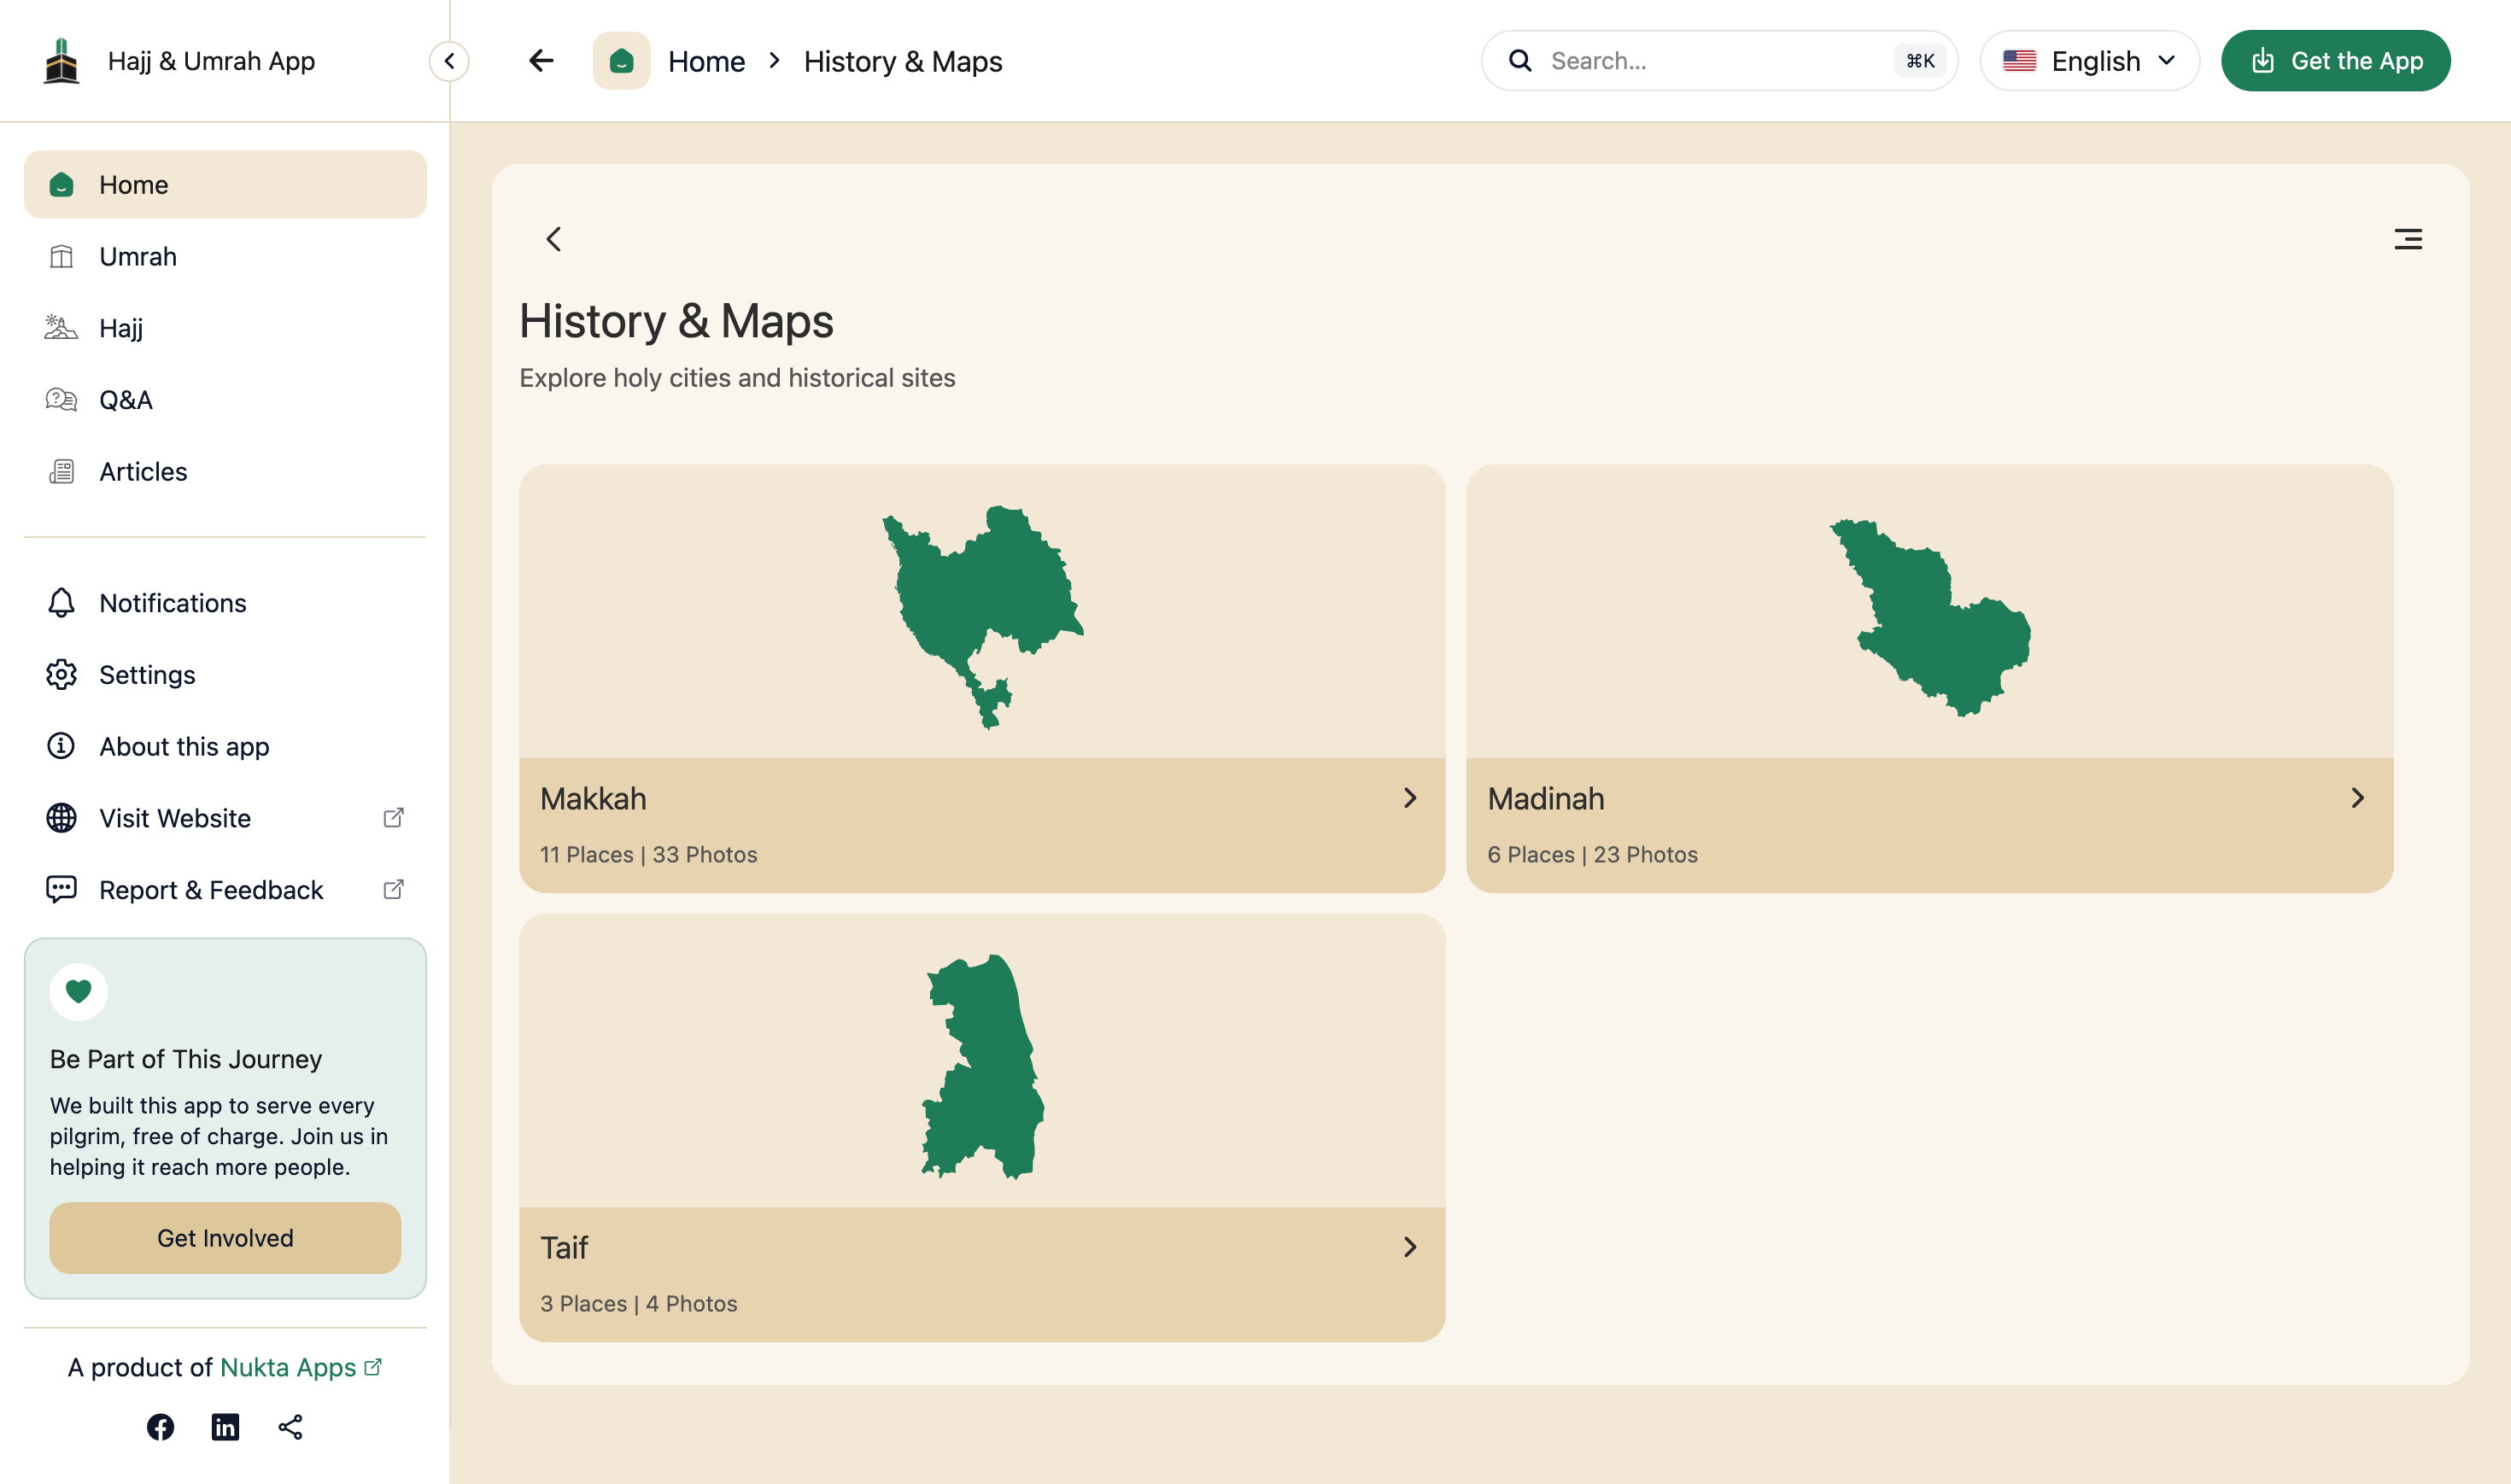Select Home in the sidebar
2511x1484 pixels.
225,185
